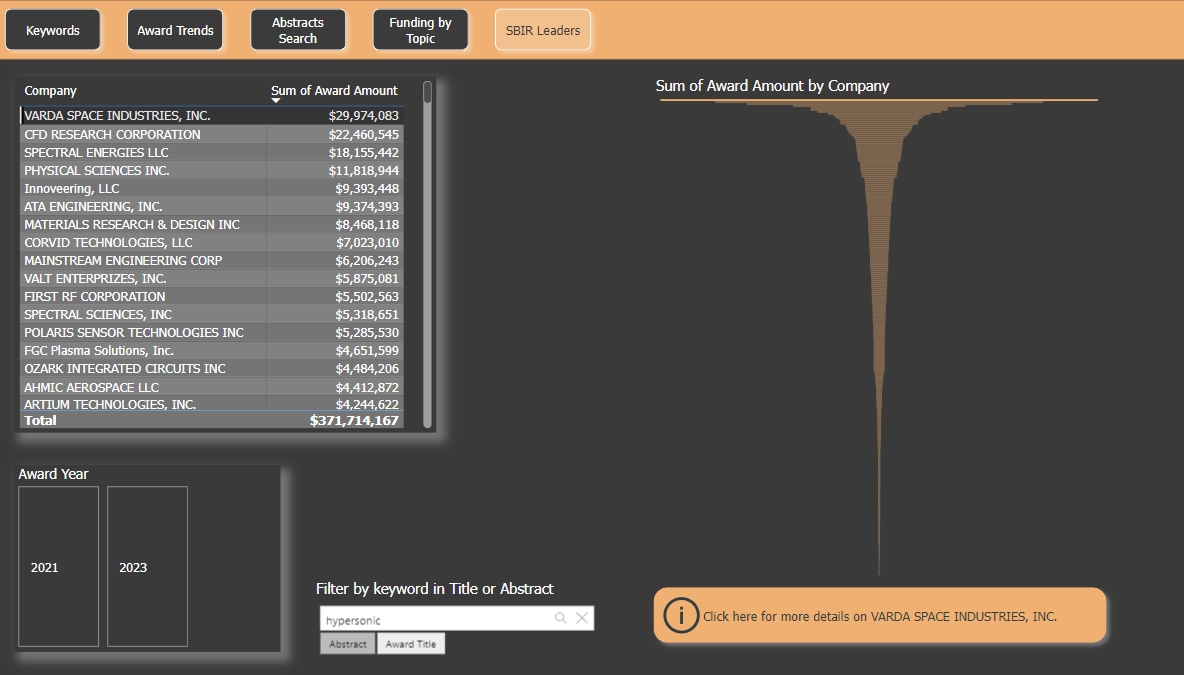Open more details on VARDA SPACE INDUSTRIES
The image size is (1184, 675).
click(x=880, y=615)
